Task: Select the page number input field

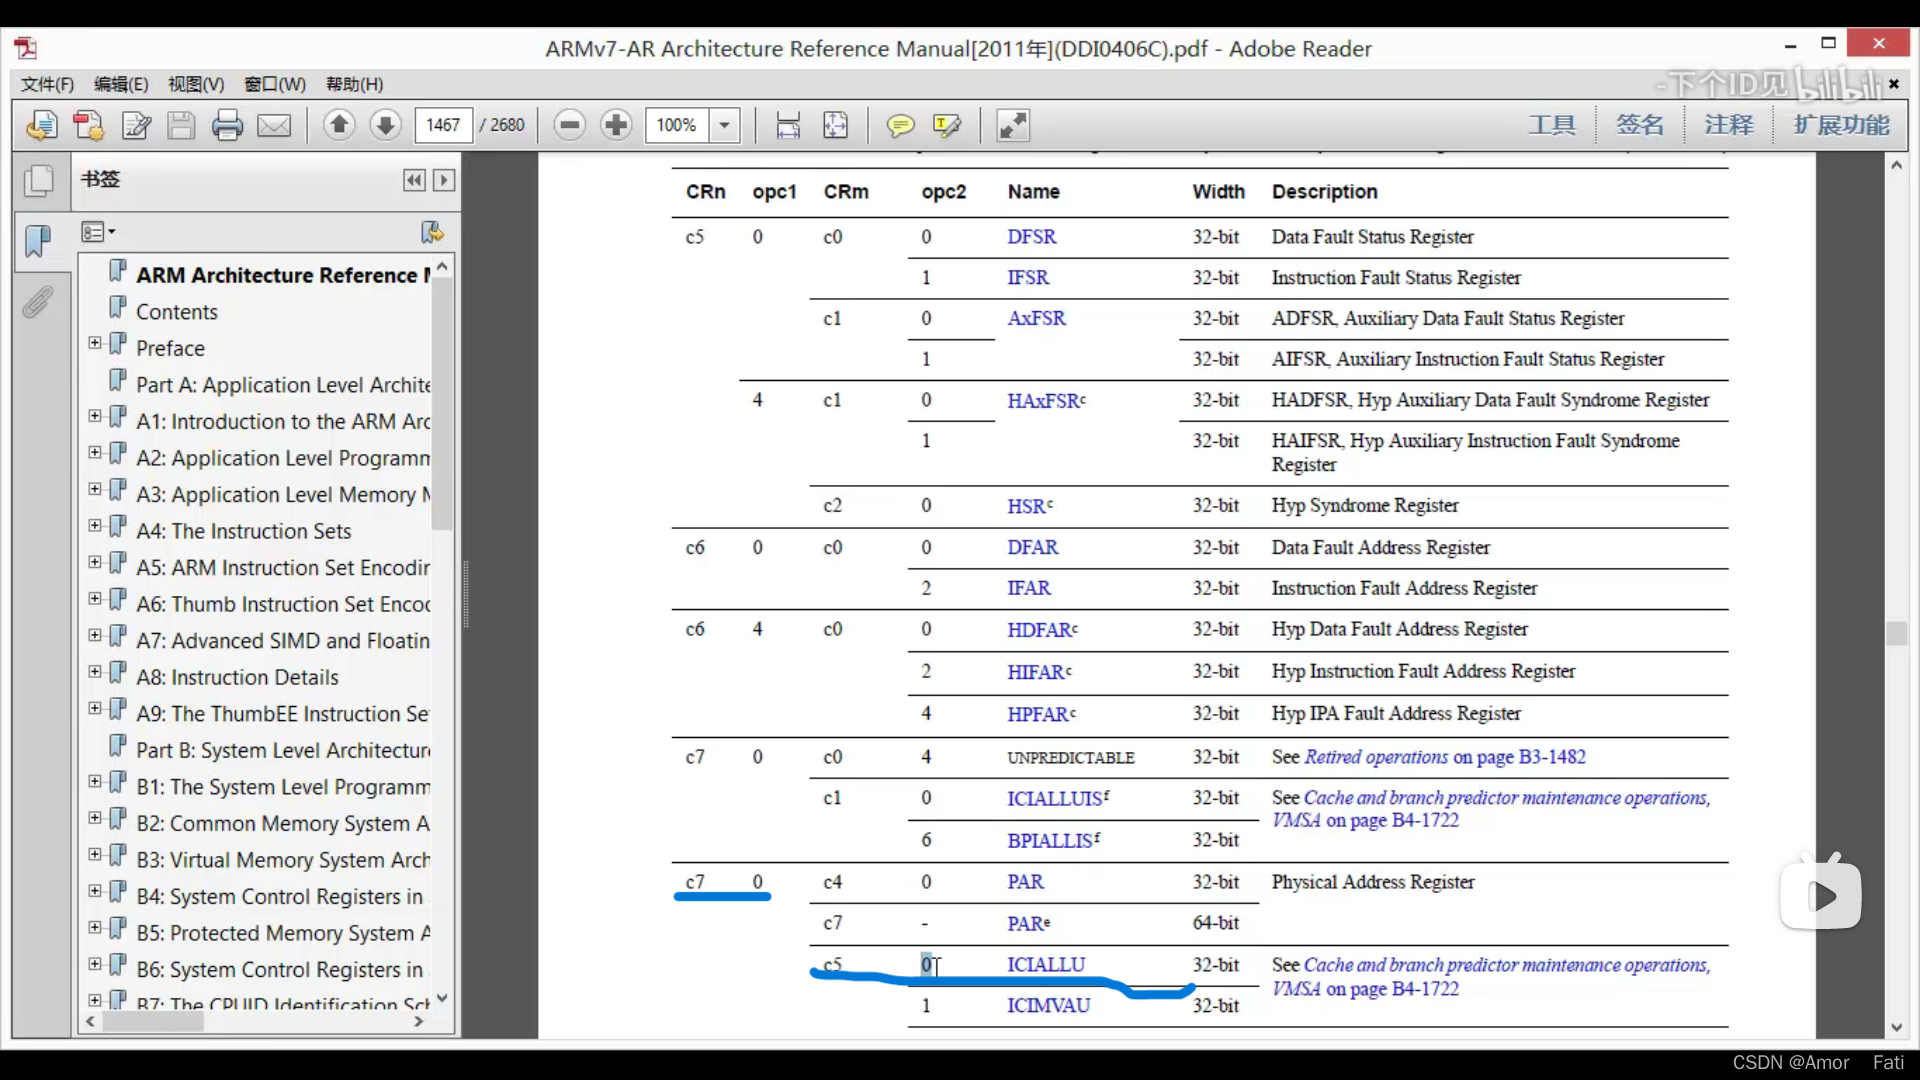Action: pyautogui.click(x=442, y=124)
